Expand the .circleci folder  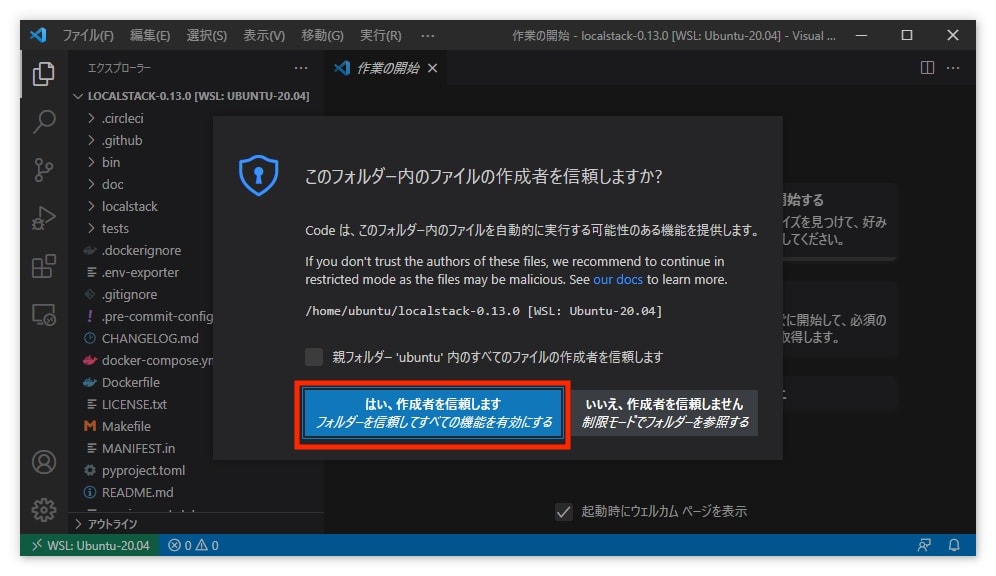tap(123, 118)
